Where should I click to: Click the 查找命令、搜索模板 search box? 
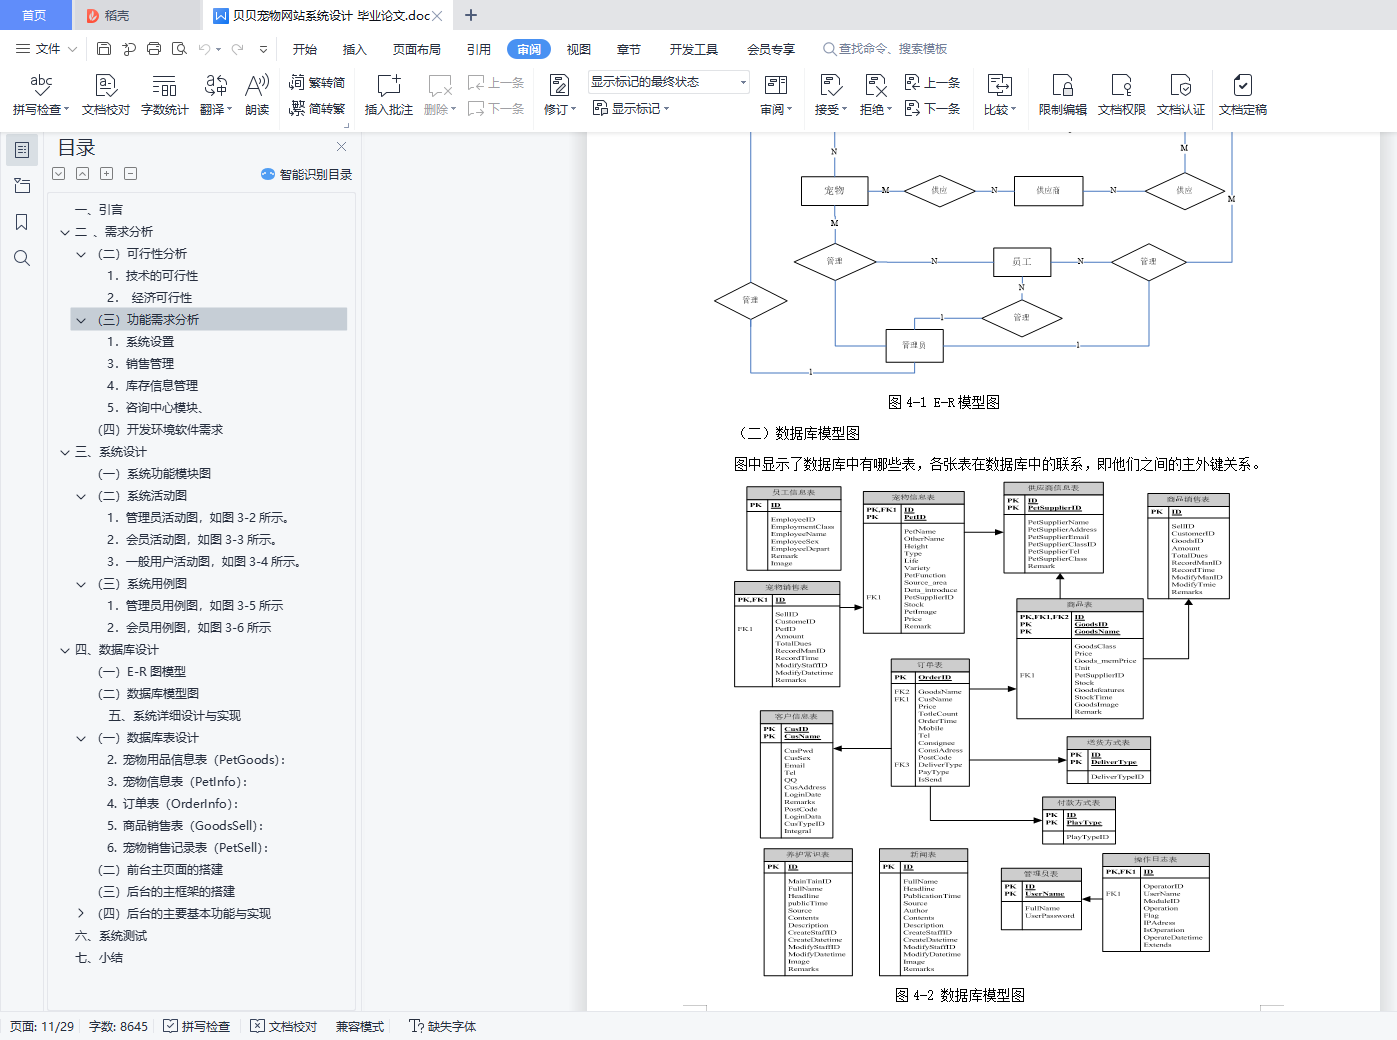point(885,49)
